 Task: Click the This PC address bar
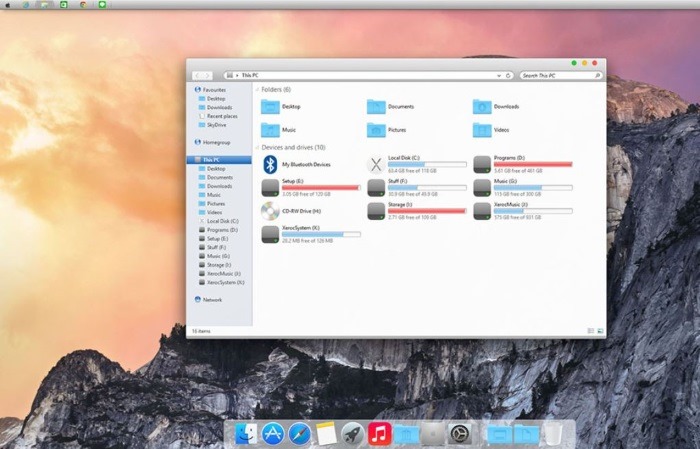pyautogui.click(x=368, y=75)
